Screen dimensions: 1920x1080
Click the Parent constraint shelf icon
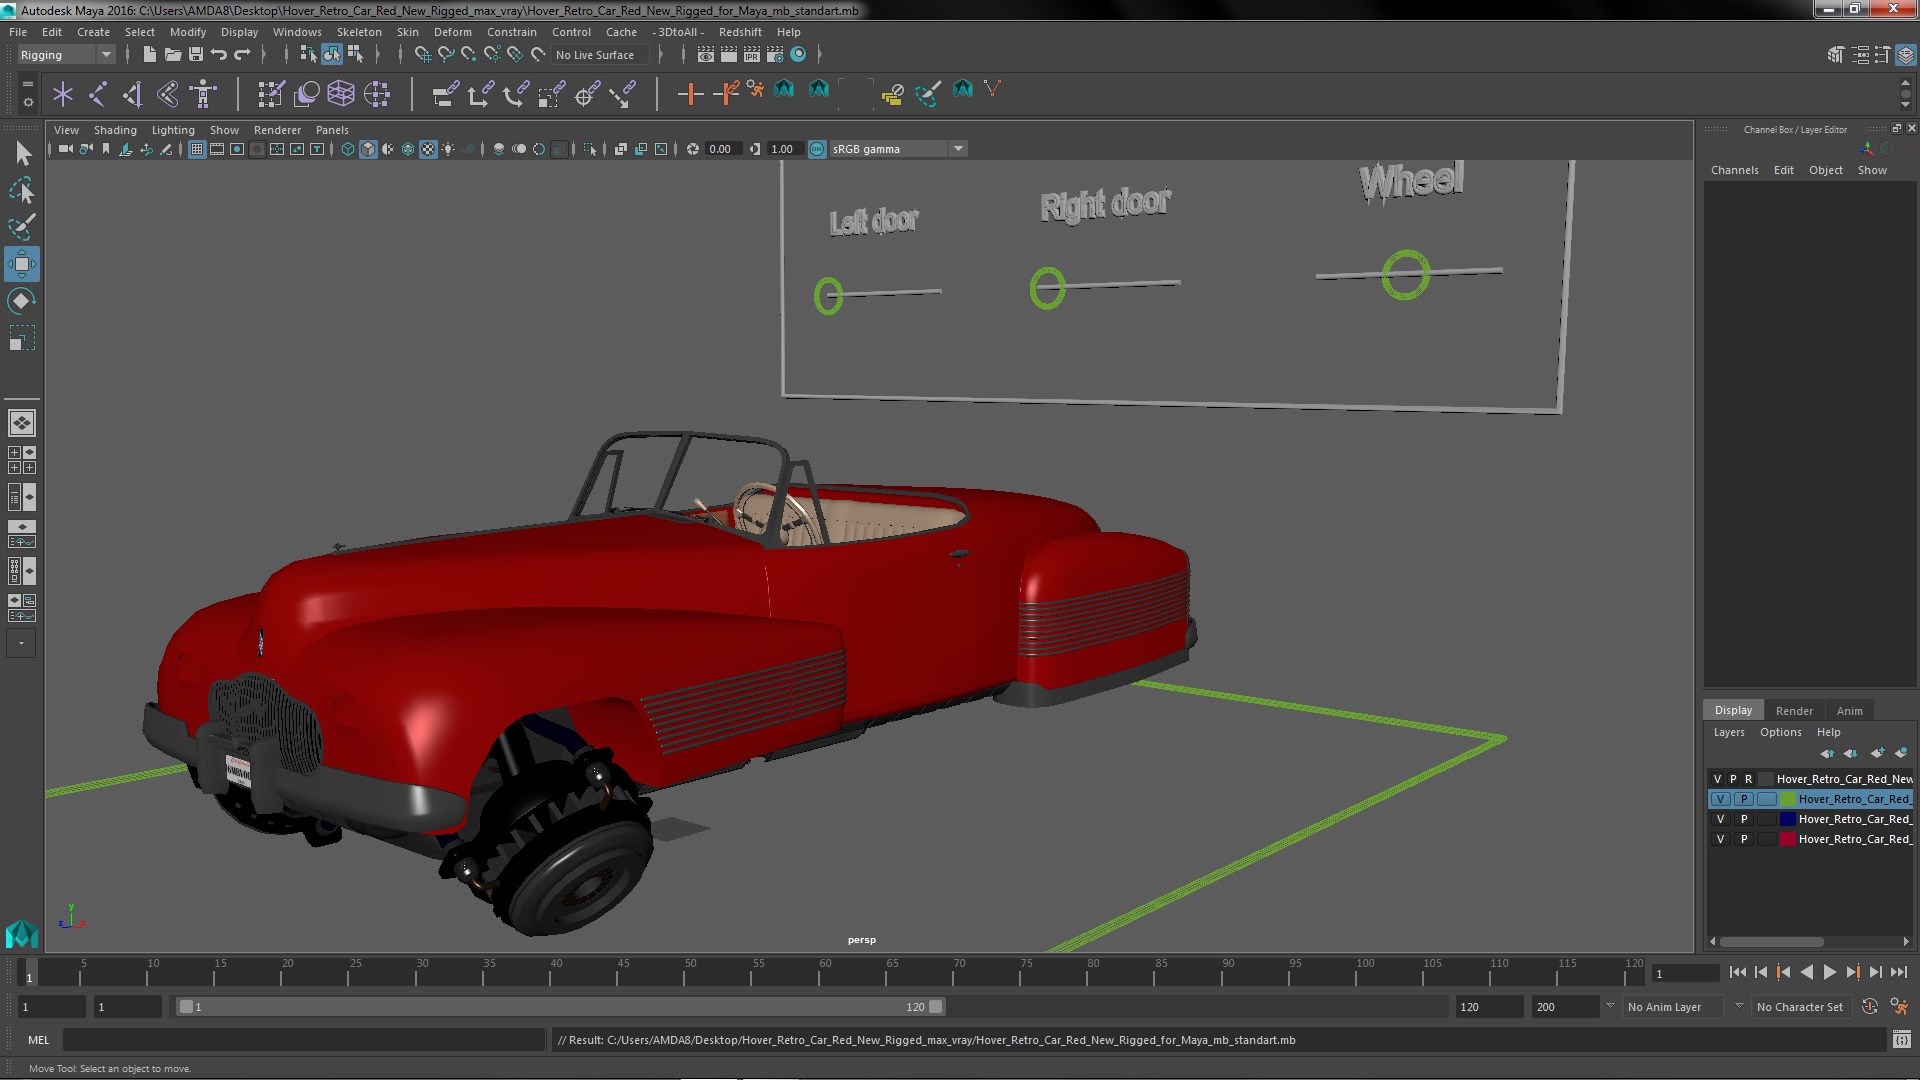tap(446, 94)
